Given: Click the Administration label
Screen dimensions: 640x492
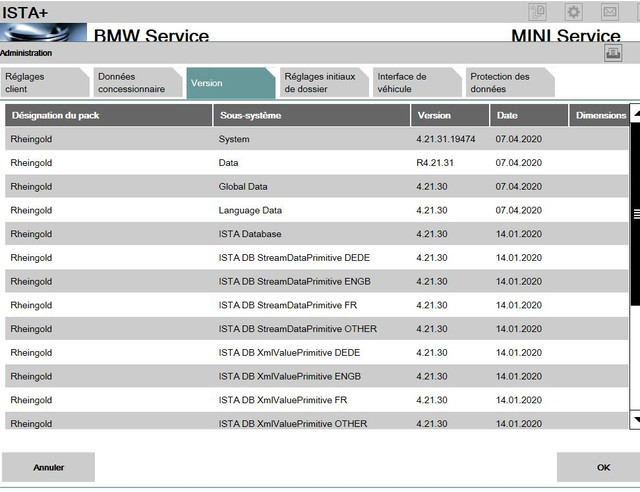Looking at the screenshot, I should 26,53.
